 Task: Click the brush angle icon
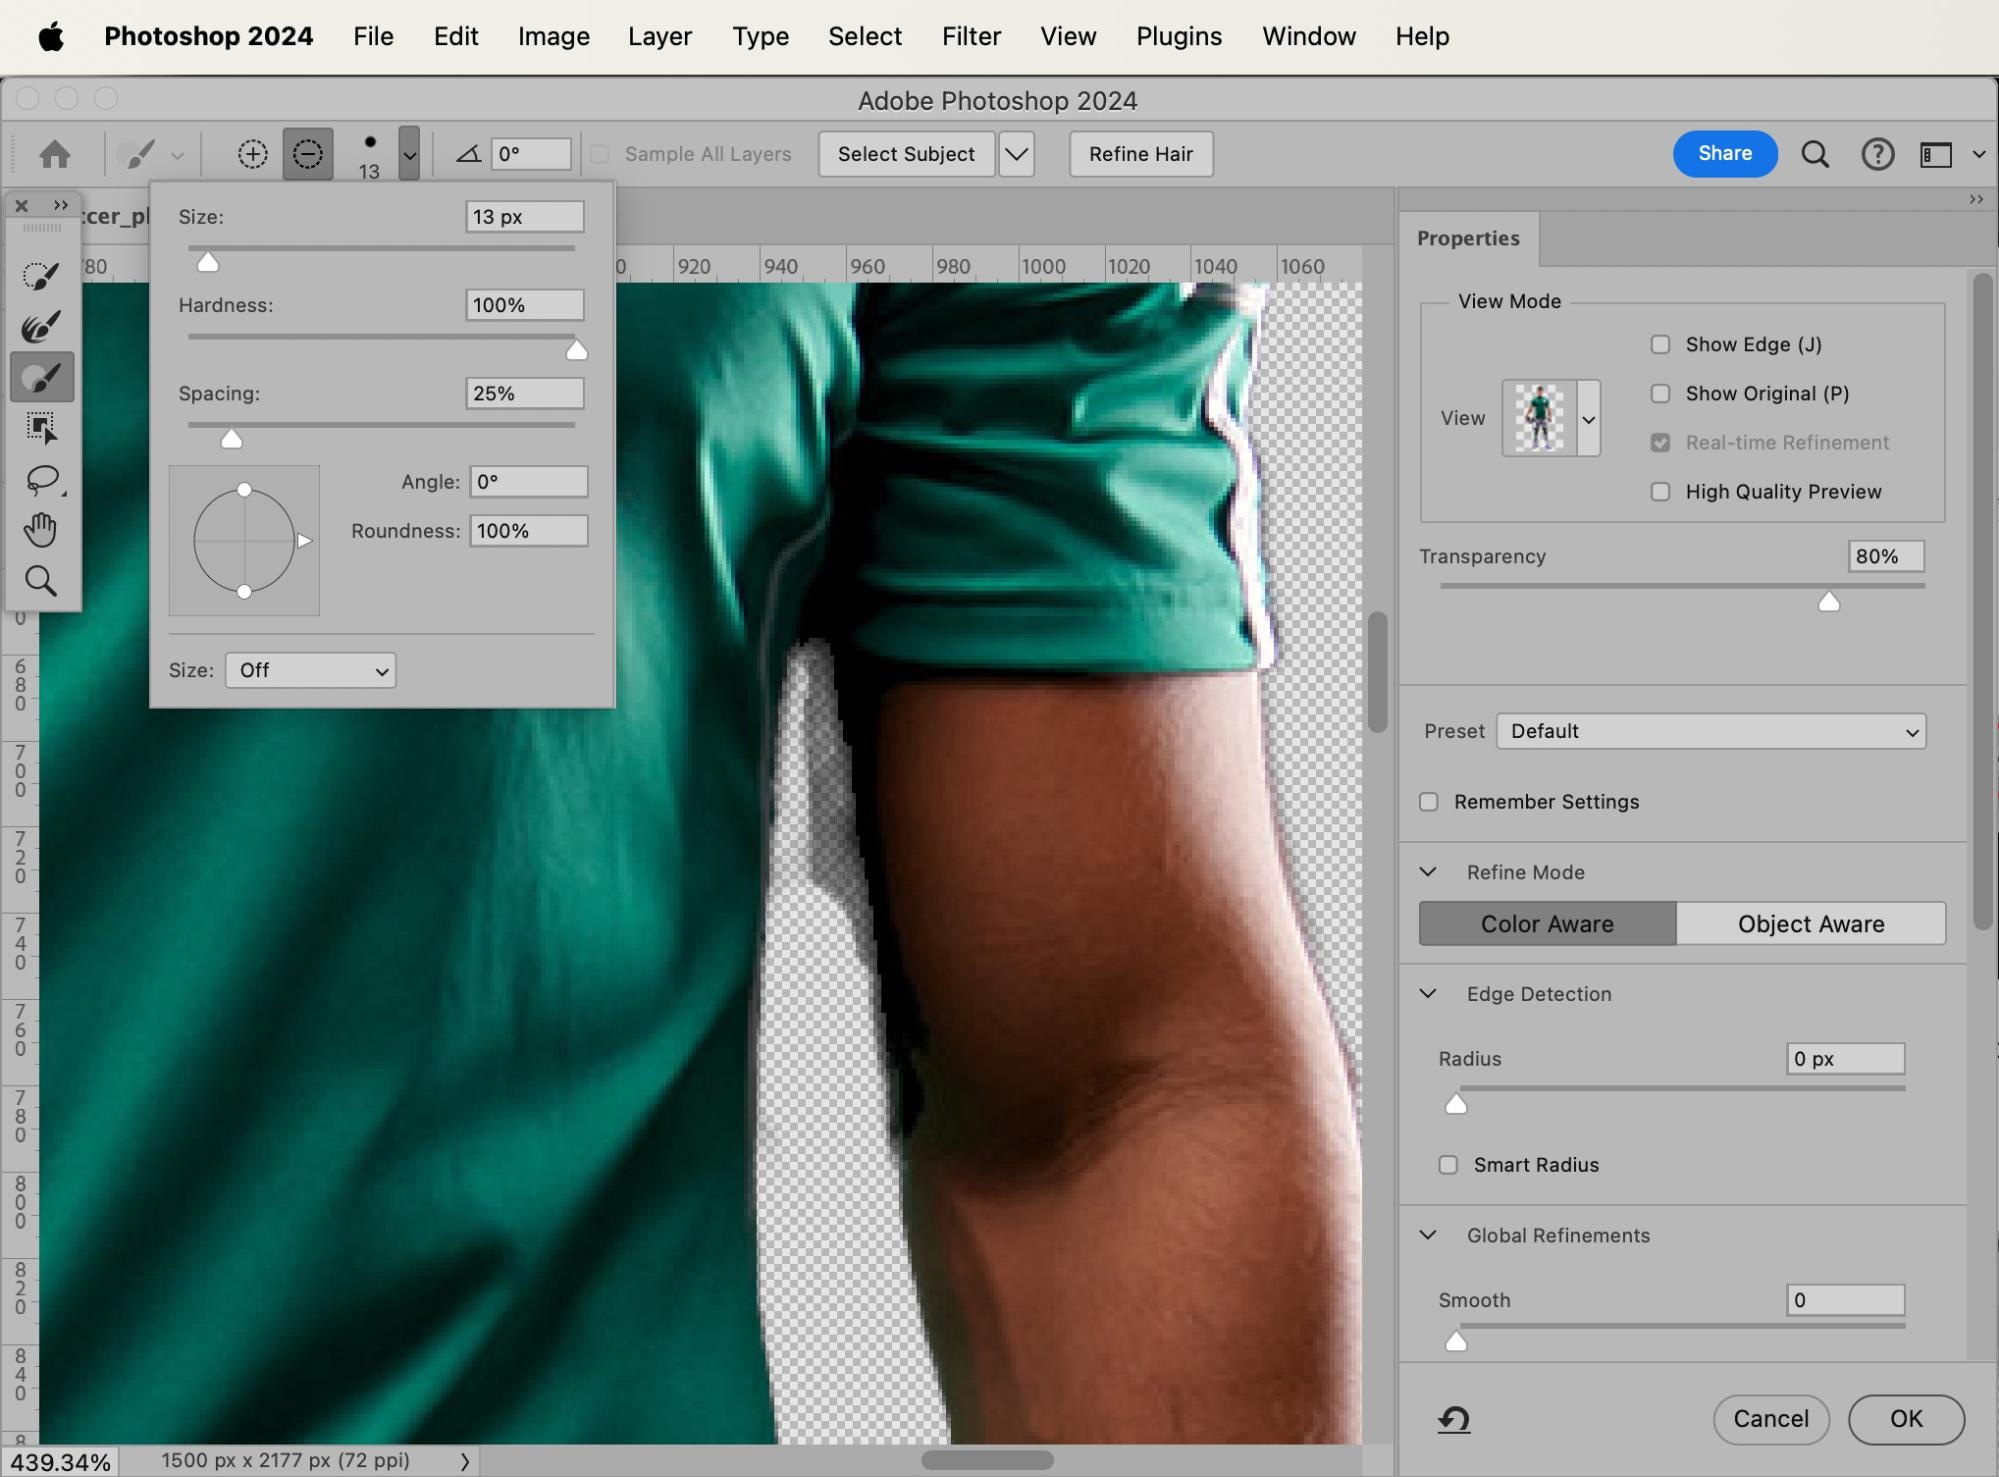(x=468, y=154)
